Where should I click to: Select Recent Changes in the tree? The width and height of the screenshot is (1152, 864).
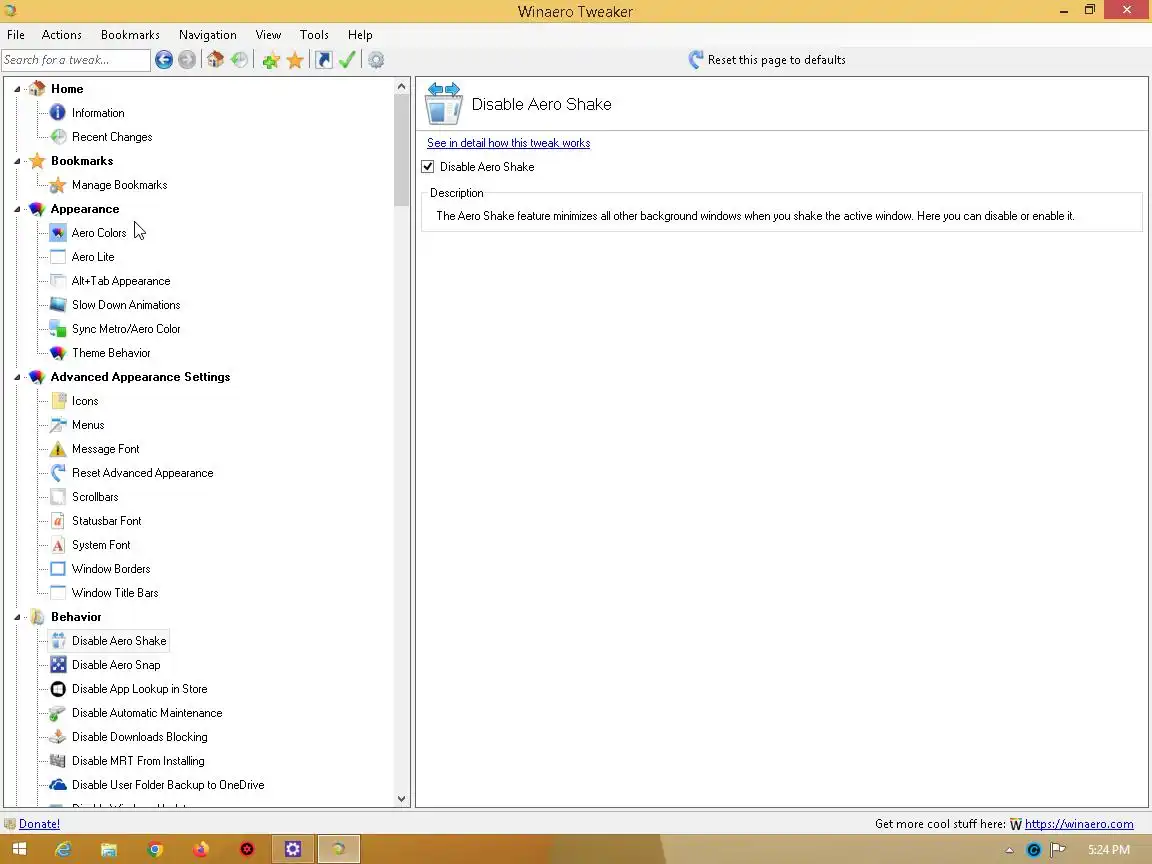112,137
